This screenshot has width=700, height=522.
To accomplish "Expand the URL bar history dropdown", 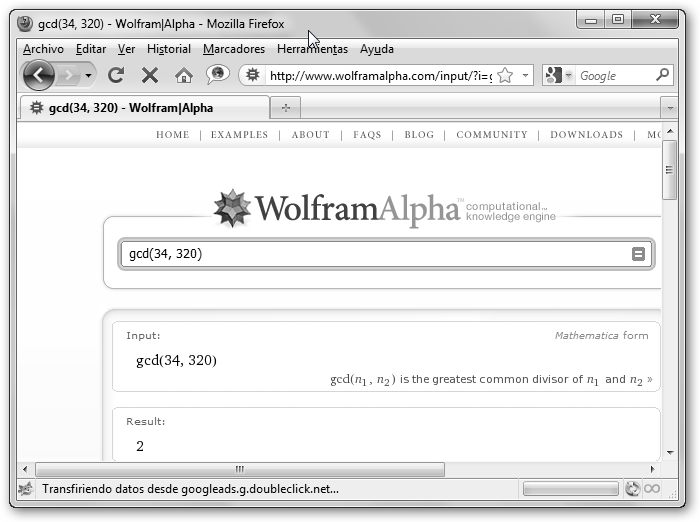I will (x=525, y=76).
